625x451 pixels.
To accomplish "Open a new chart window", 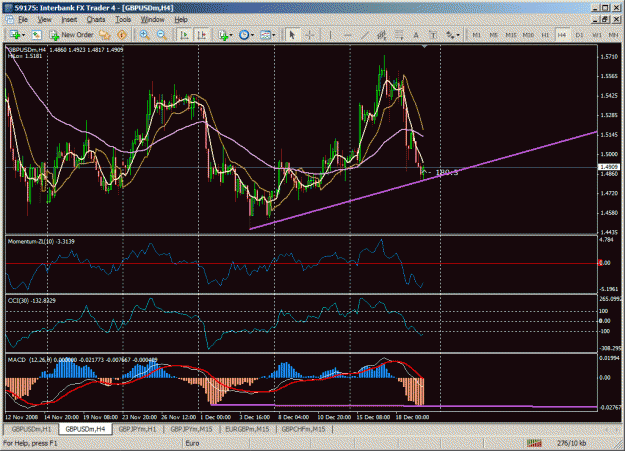I will click(15, 35).
